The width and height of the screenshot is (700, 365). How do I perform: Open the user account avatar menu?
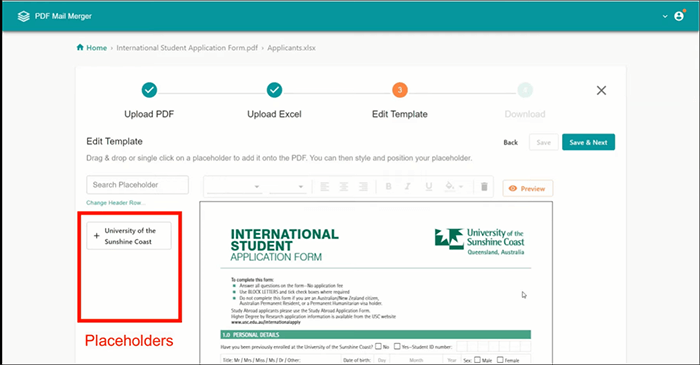click(x=679, y=16)
